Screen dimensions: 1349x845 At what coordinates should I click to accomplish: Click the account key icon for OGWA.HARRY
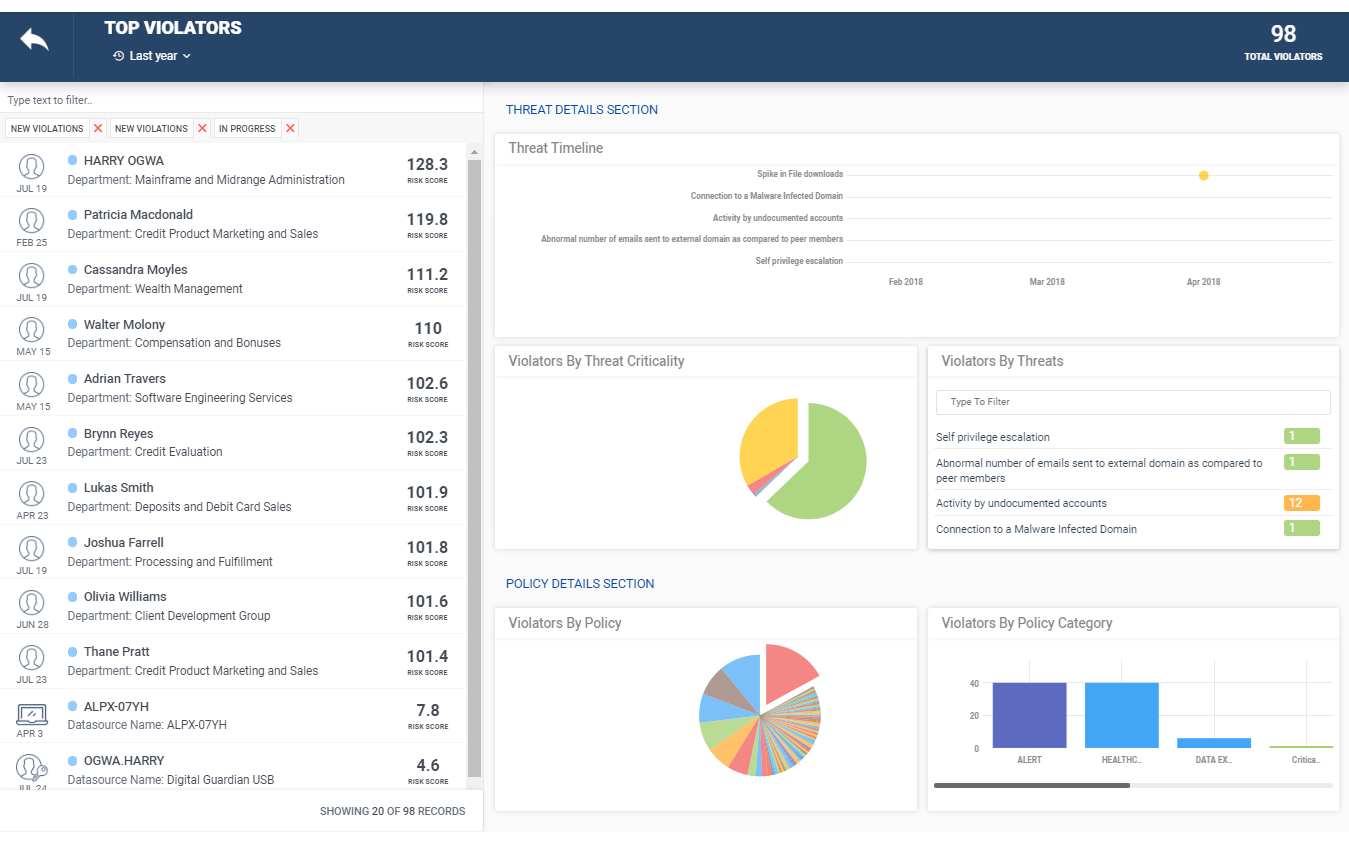(32, 767)
